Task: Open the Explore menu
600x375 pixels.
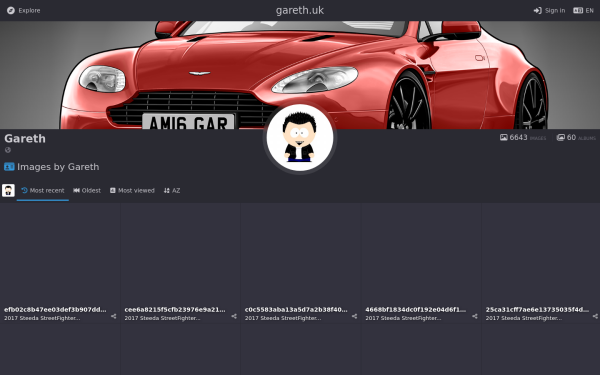Action: pos(24,10)
